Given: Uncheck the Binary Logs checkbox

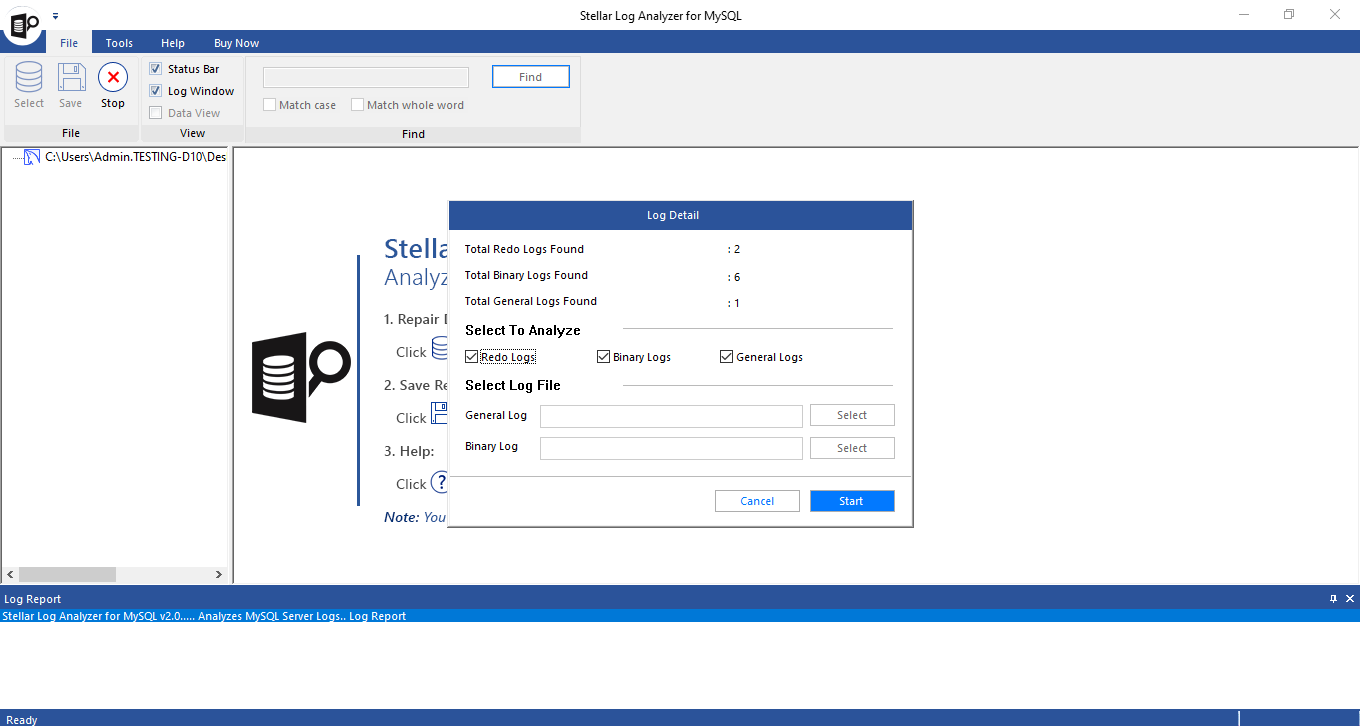Looking at the screenshot, I should click(603, 357).
